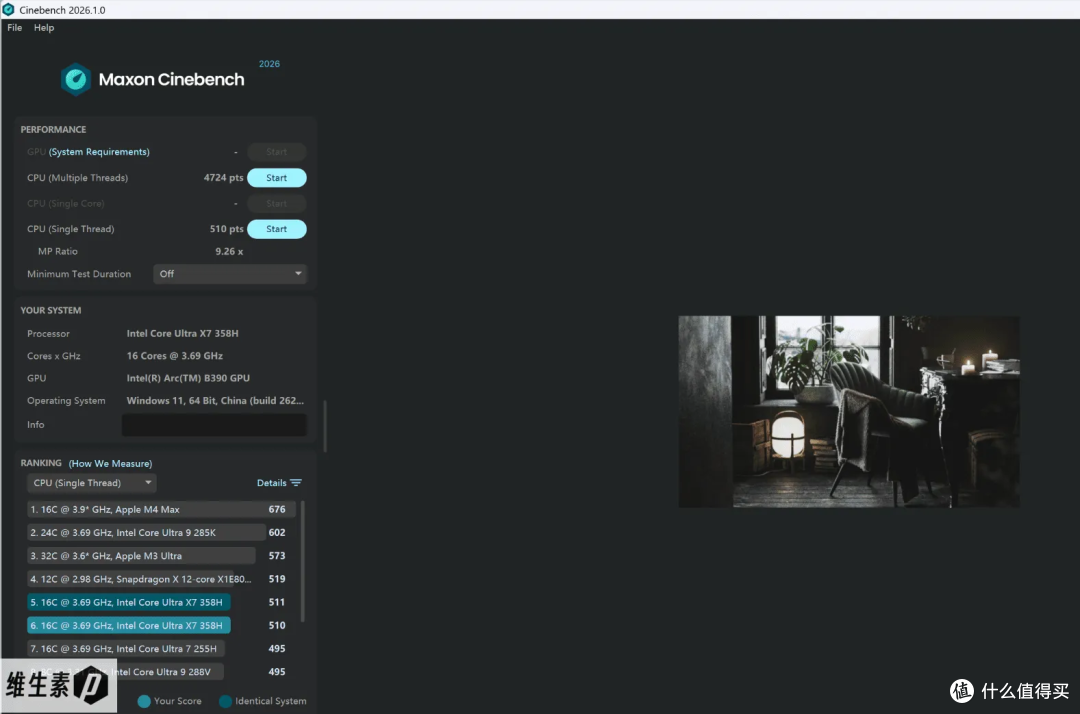This screenshot has height=714, width=1080.
Task: Open the File menu
Action: (x=14, y=28)
